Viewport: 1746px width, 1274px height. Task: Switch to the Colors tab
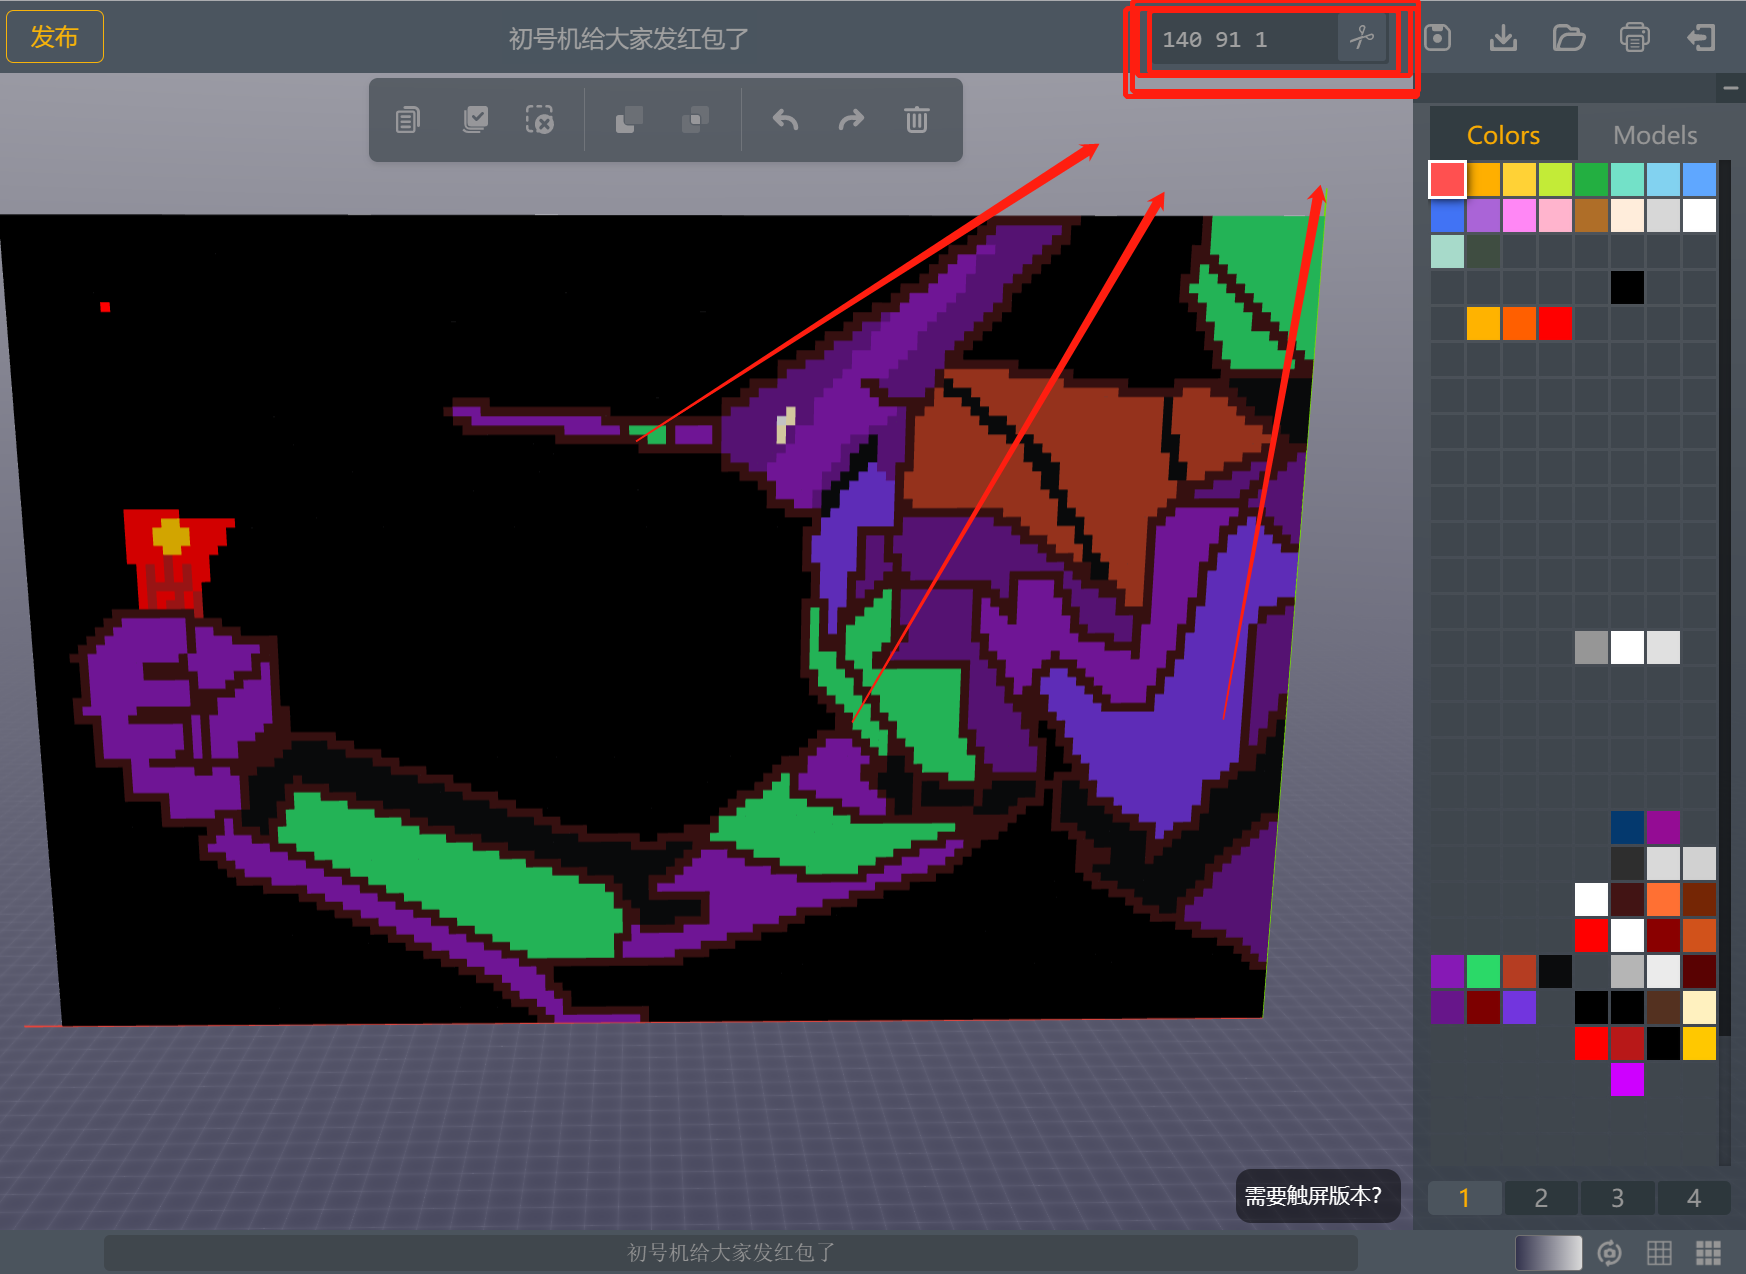pyautogui.click(x=1503, y=134)
